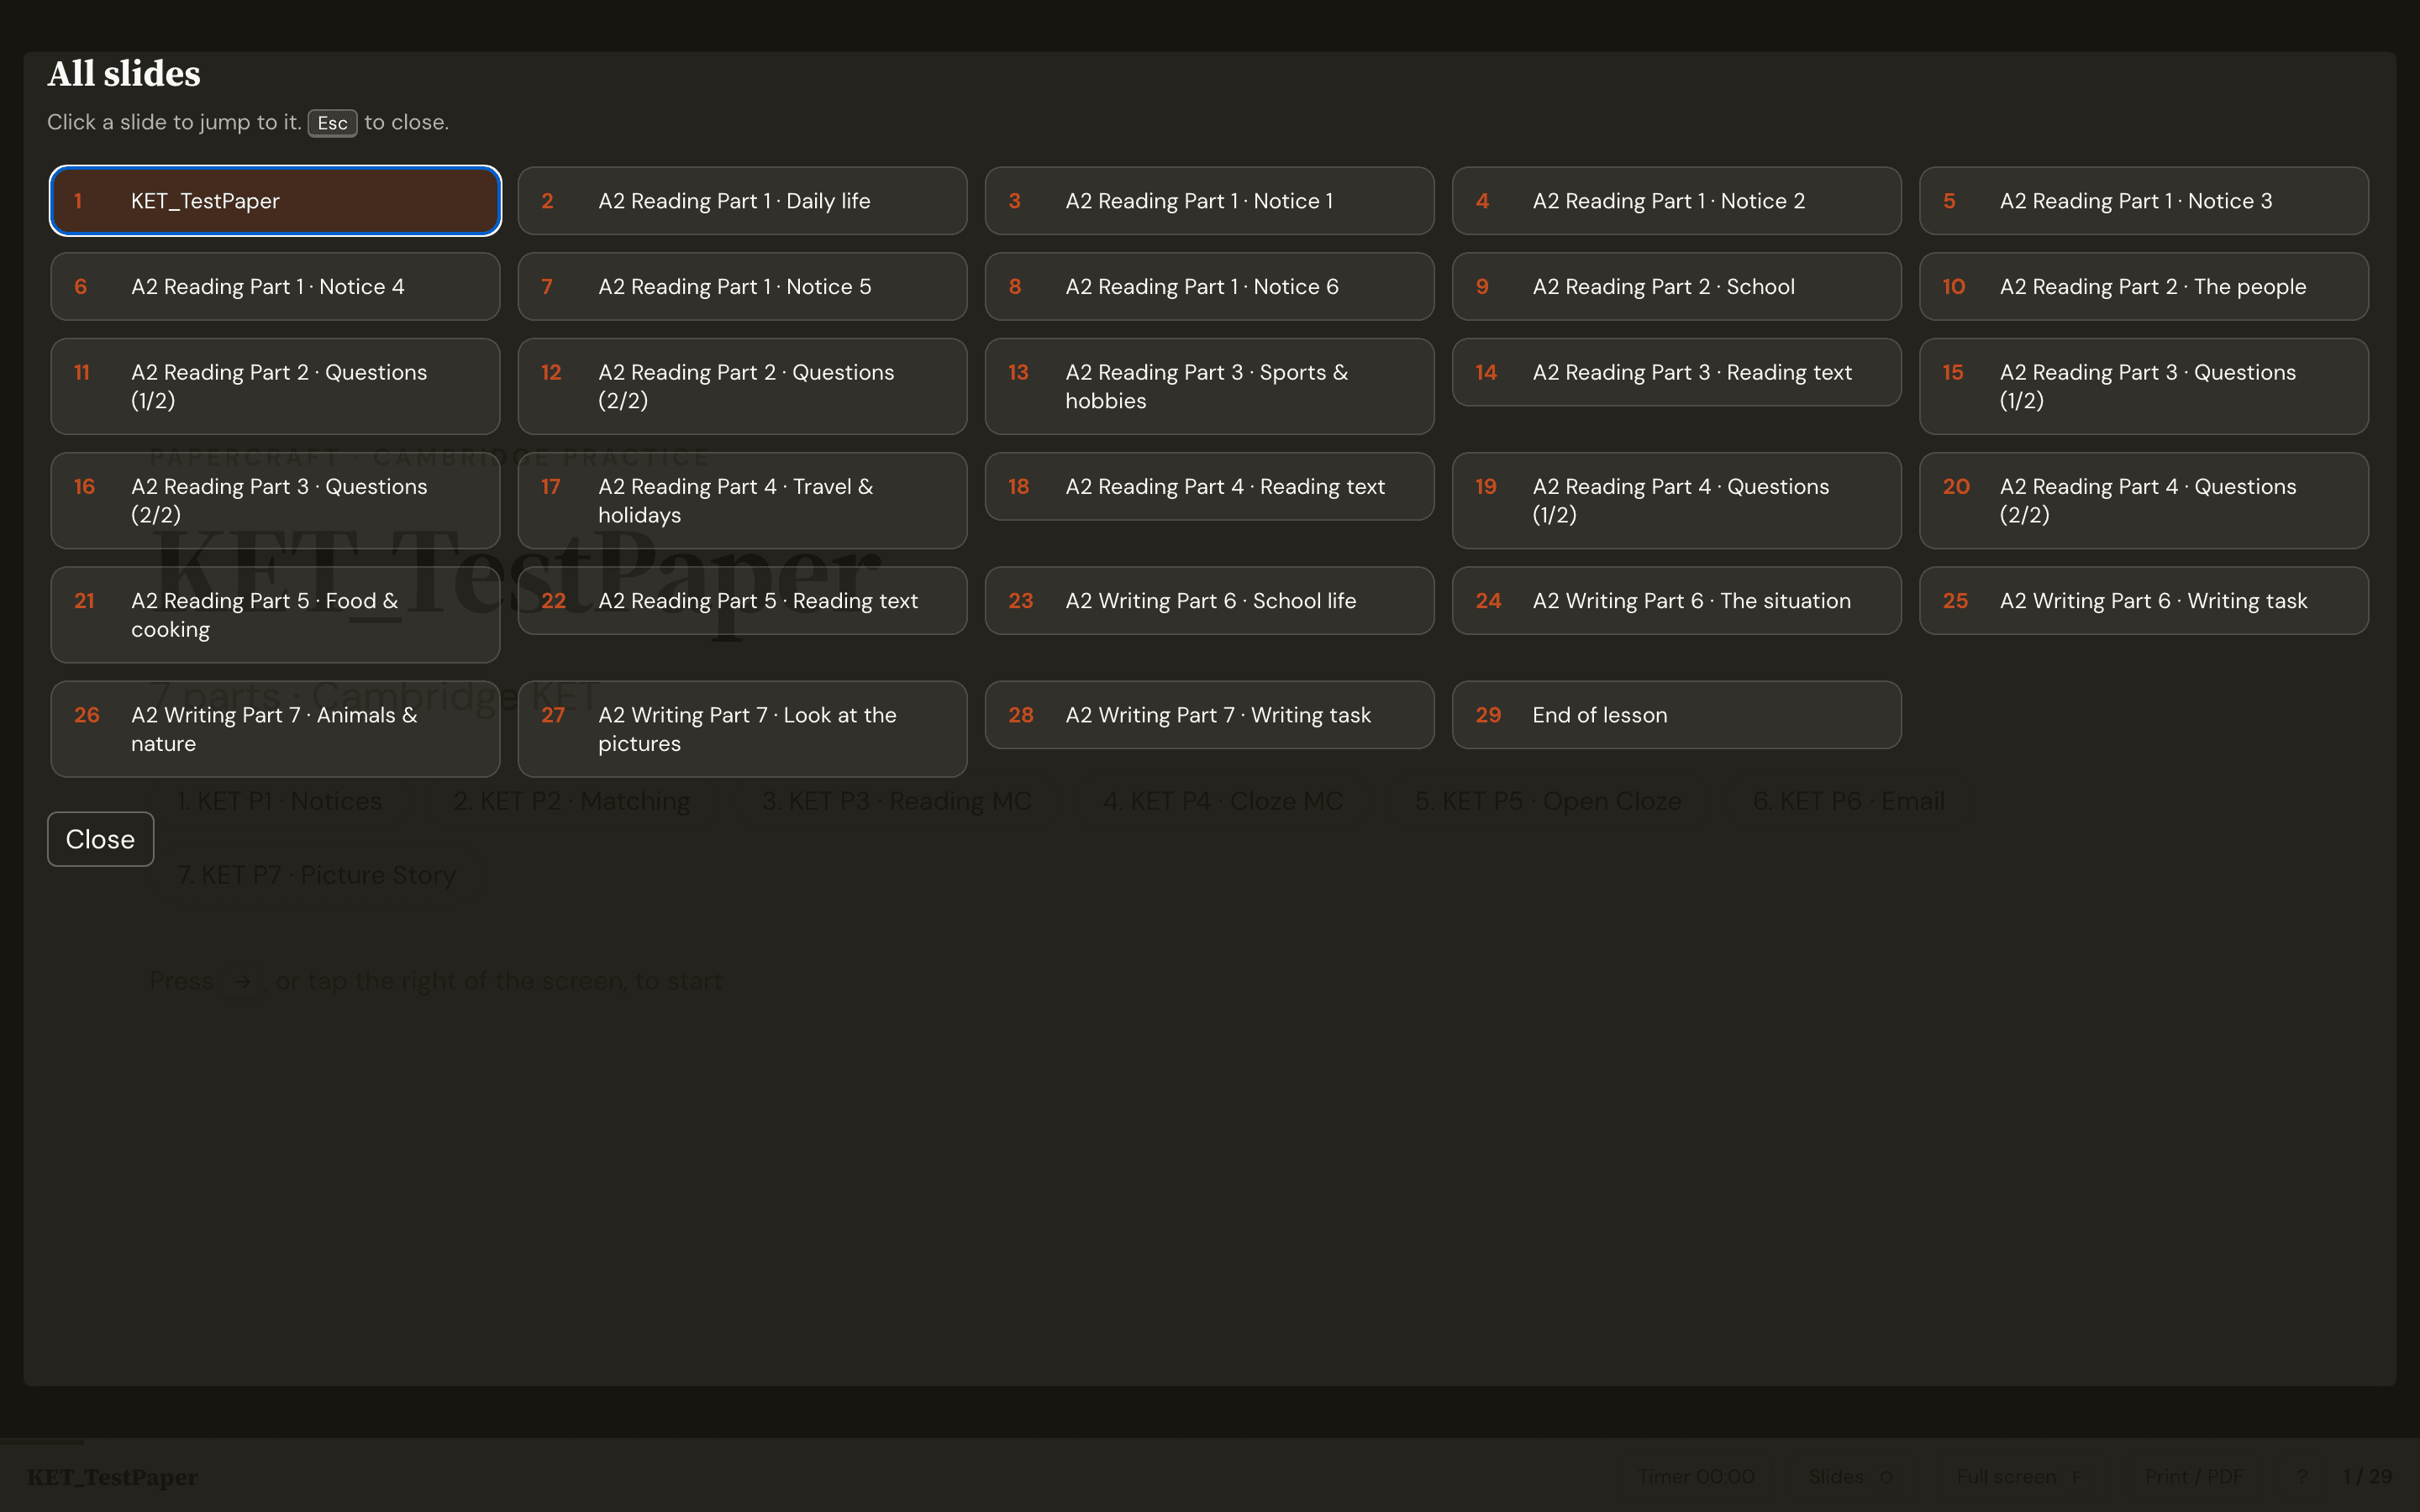This screenshot has width=2420, height=1512.
Task: Jump to slide 27 Look at the pictures
Action: [742, 729]
